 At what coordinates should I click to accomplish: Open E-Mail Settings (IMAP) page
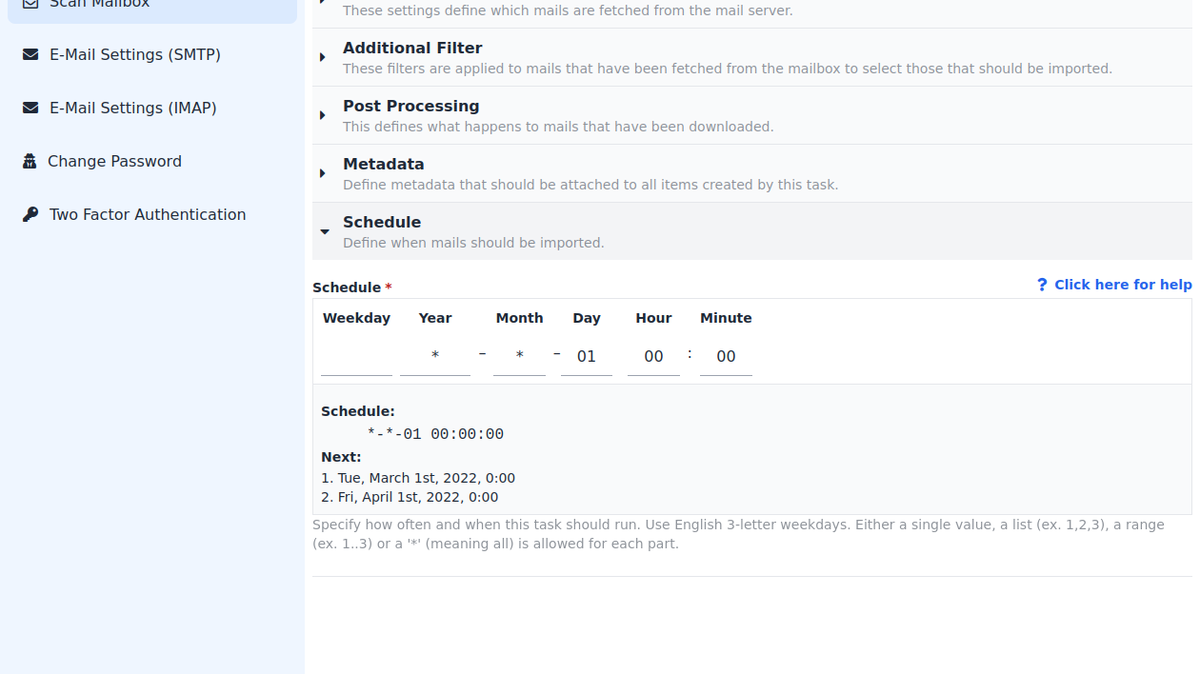pyautogui.click(x=133, y=108)
